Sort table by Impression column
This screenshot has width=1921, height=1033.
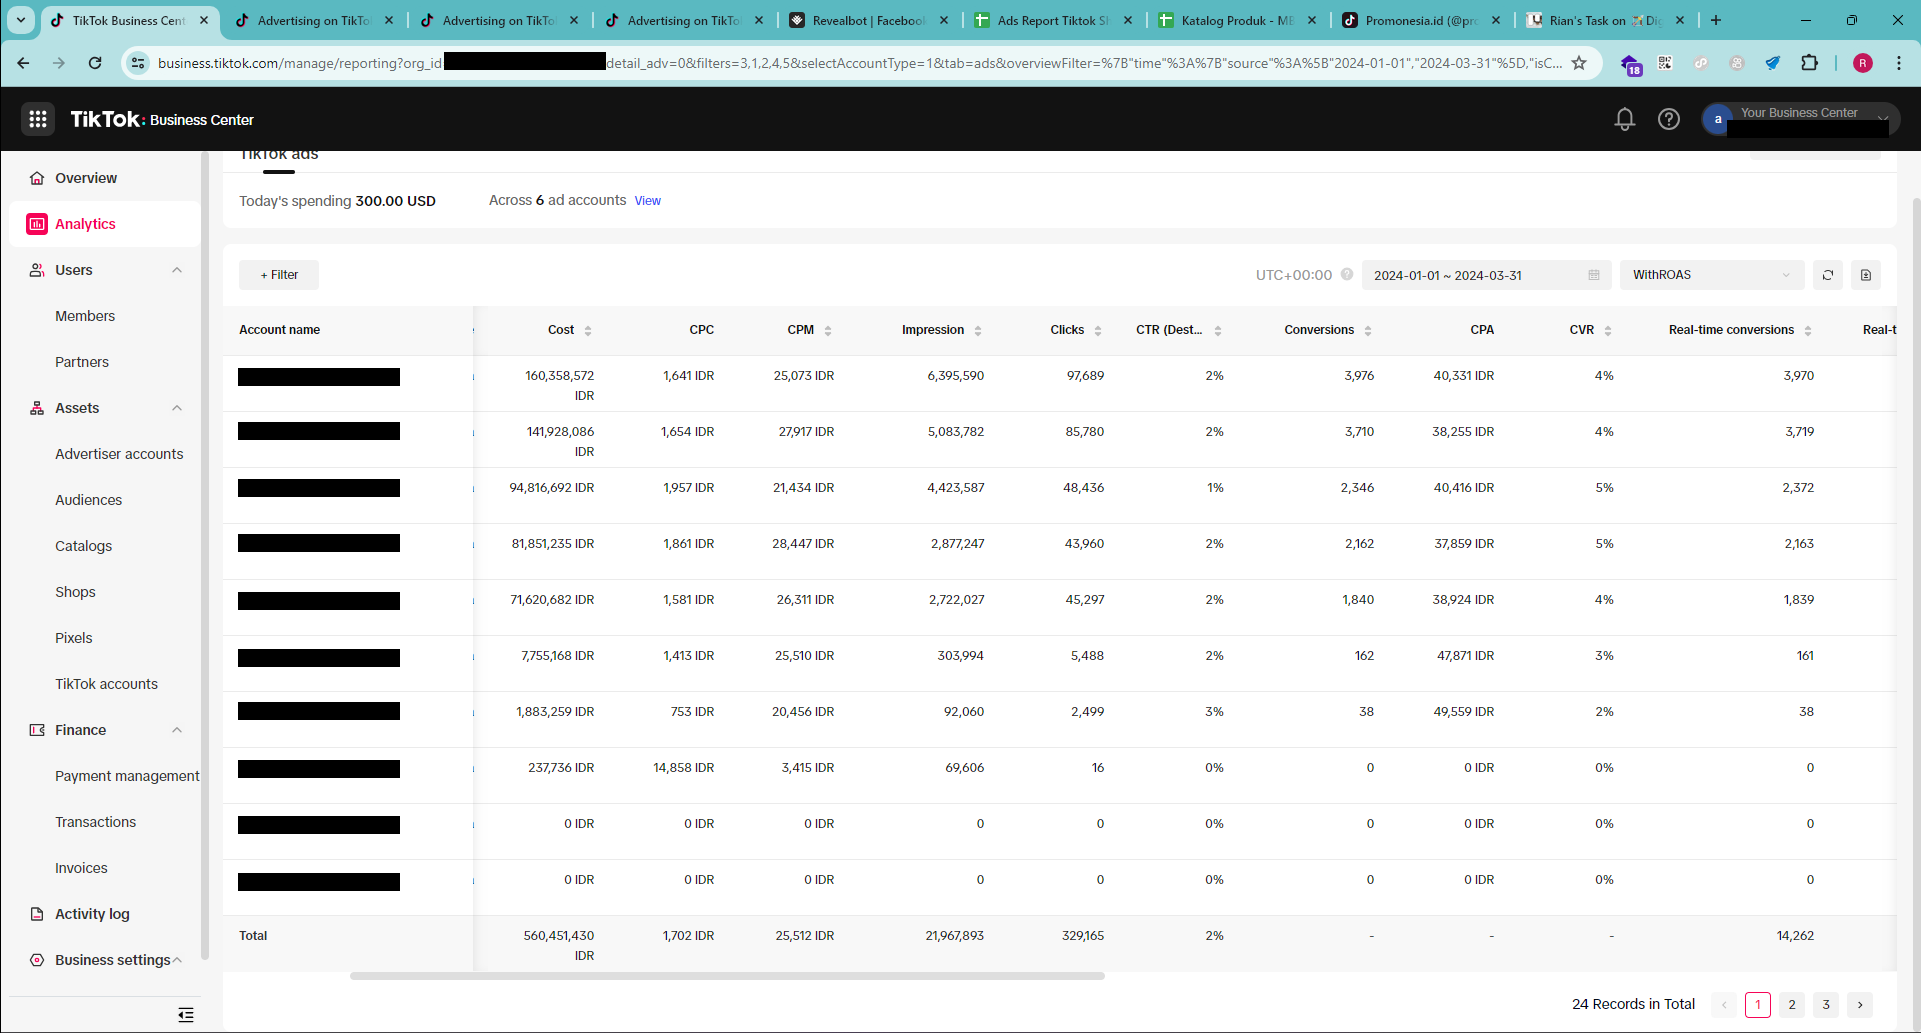click(977, 331)
